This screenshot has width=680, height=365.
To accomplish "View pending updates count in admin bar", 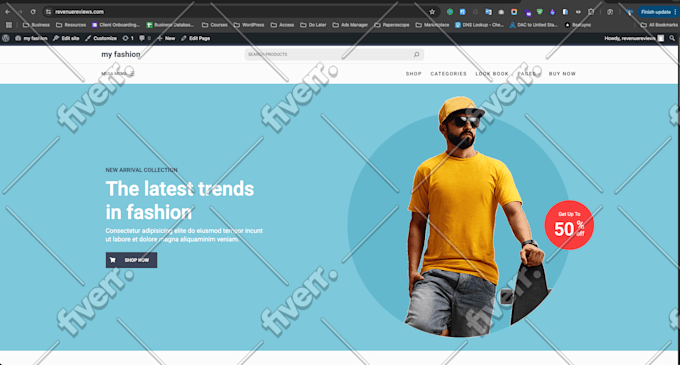I will click(128, 38).
